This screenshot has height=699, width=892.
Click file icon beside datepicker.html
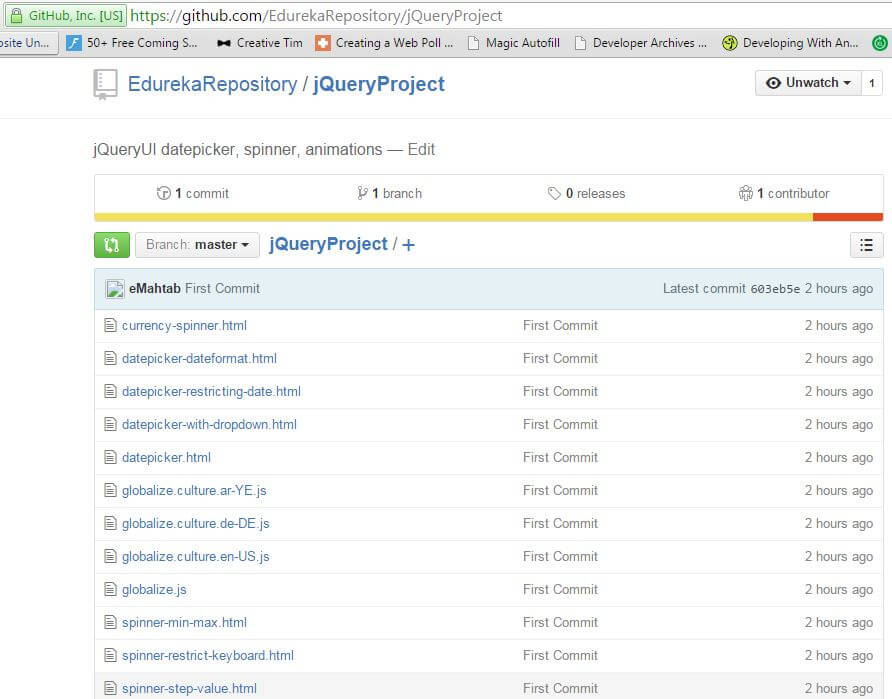tap(110, 457)
